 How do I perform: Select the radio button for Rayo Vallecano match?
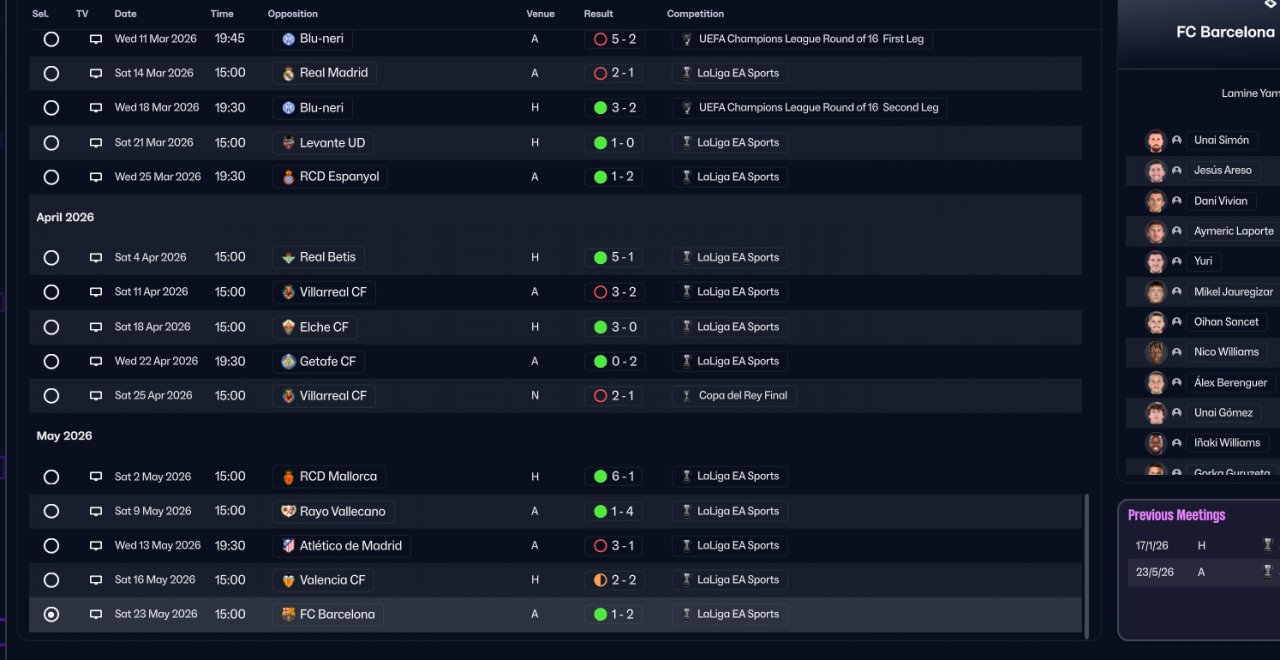(51, 511)
